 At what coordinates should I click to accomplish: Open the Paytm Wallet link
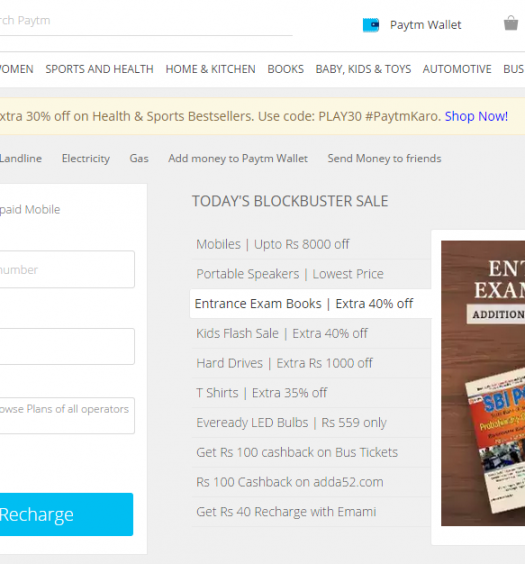click(x=425, y=25)
